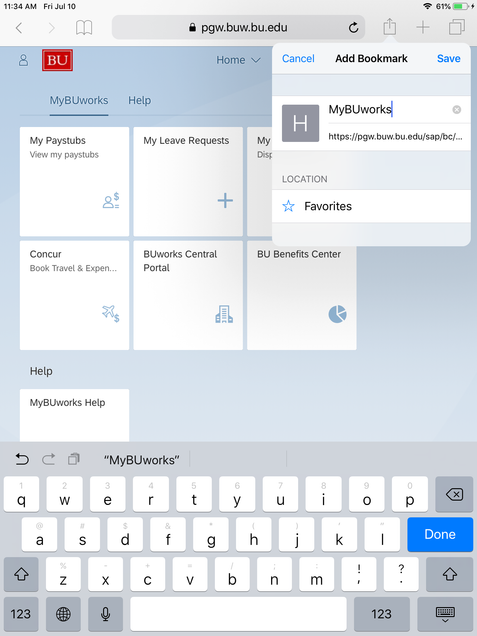Image resolution: width=477 pixels, height=636 pixels.
Task: Open the MyBUworks Help tile
Action: pyautogui.click(x=75, y=415)
